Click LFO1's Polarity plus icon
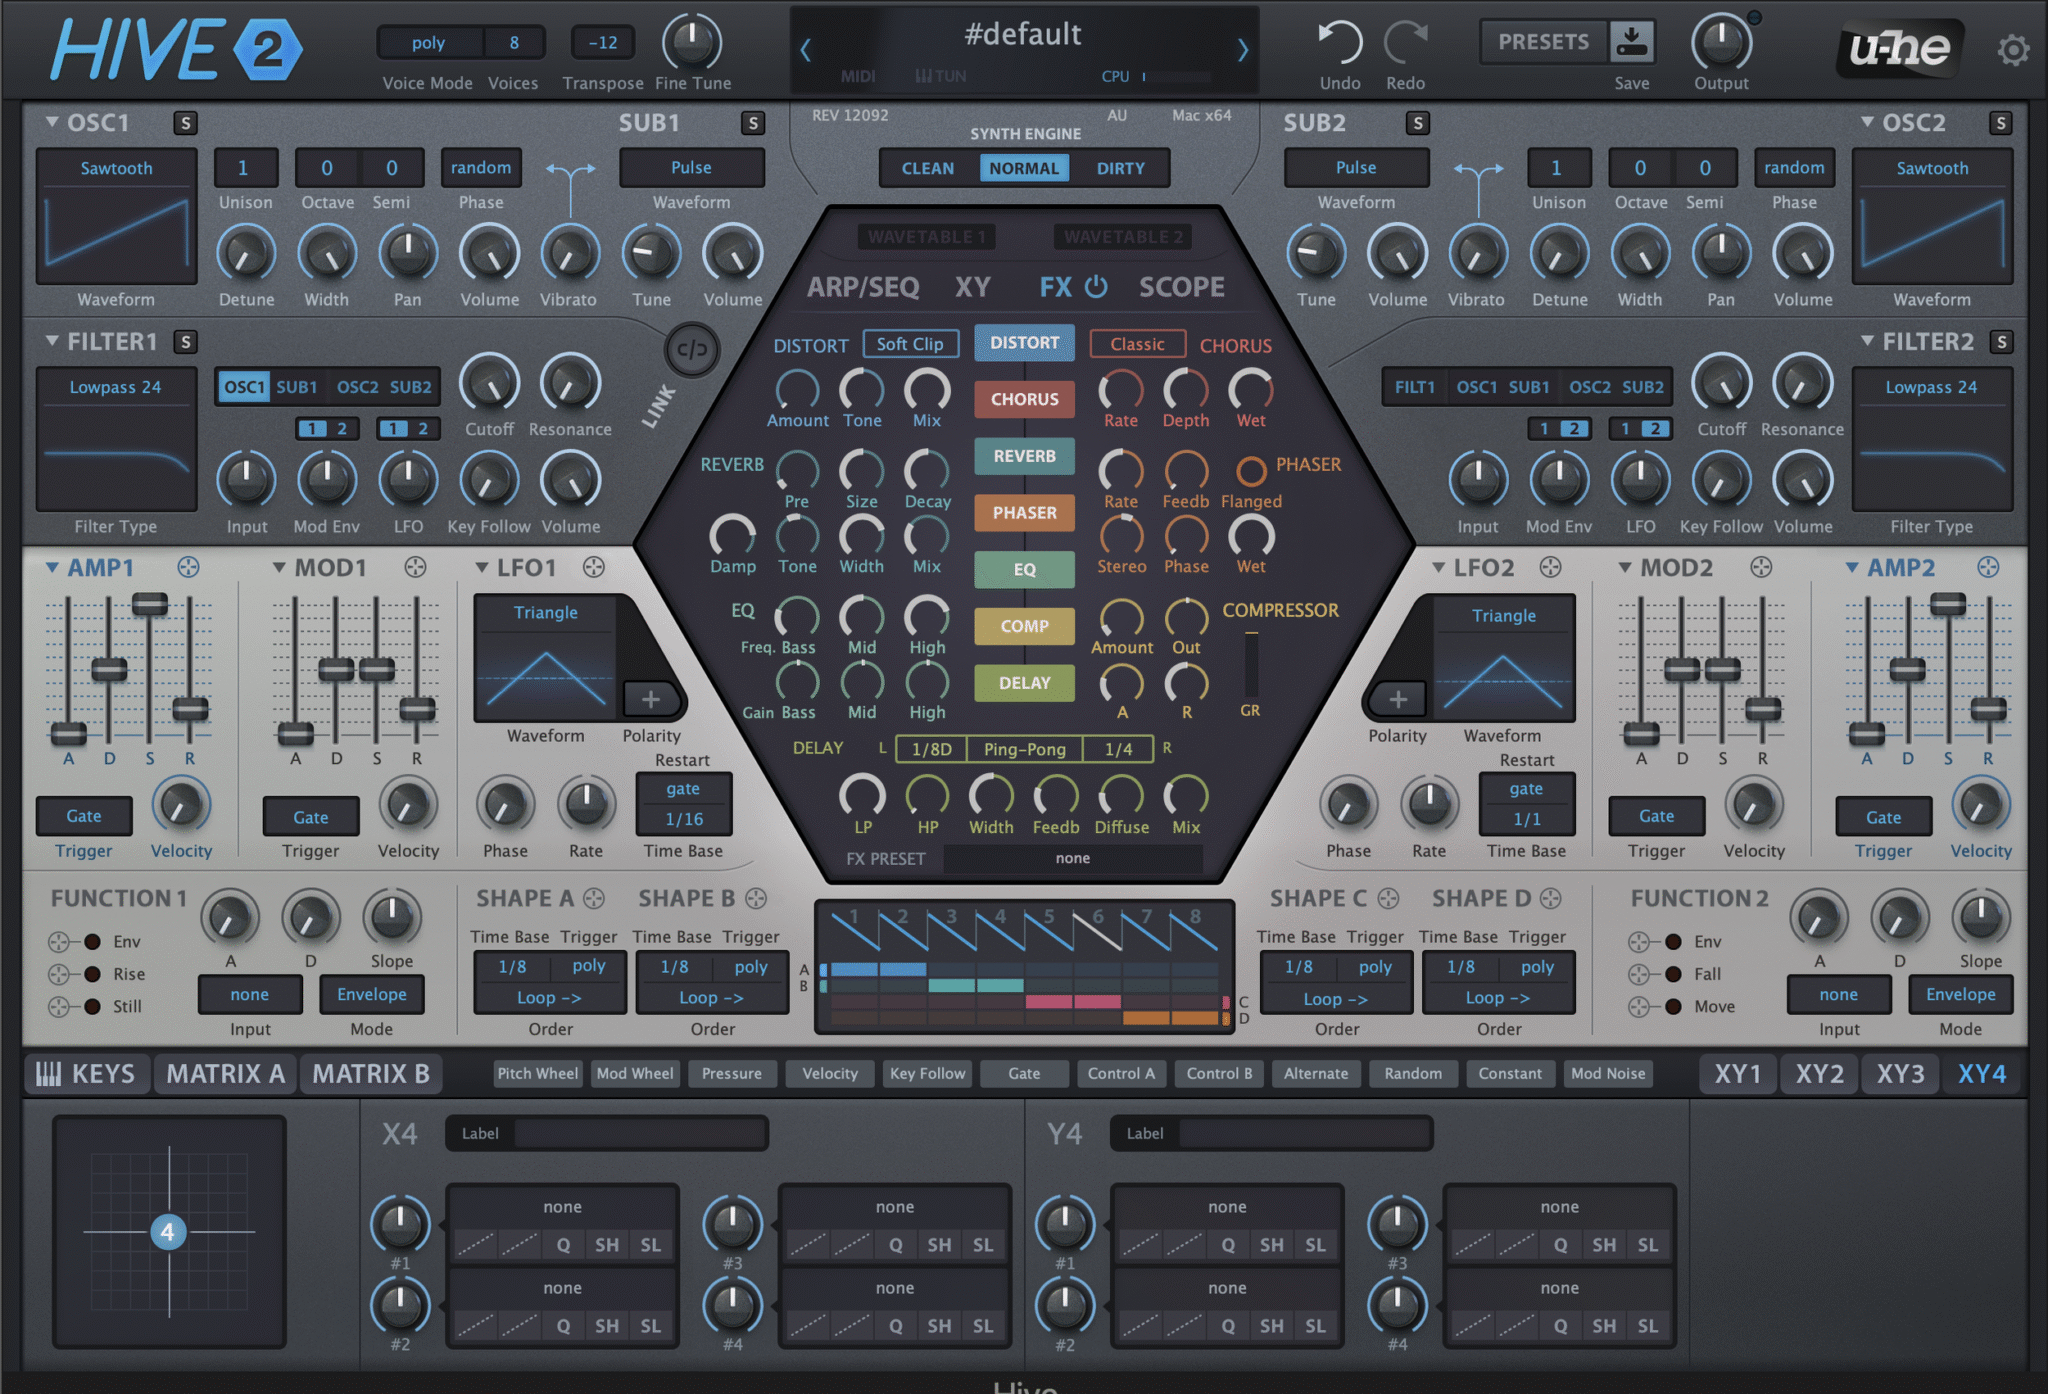2048x1394 pixels. pyautogui.click(x=652, y=698)
